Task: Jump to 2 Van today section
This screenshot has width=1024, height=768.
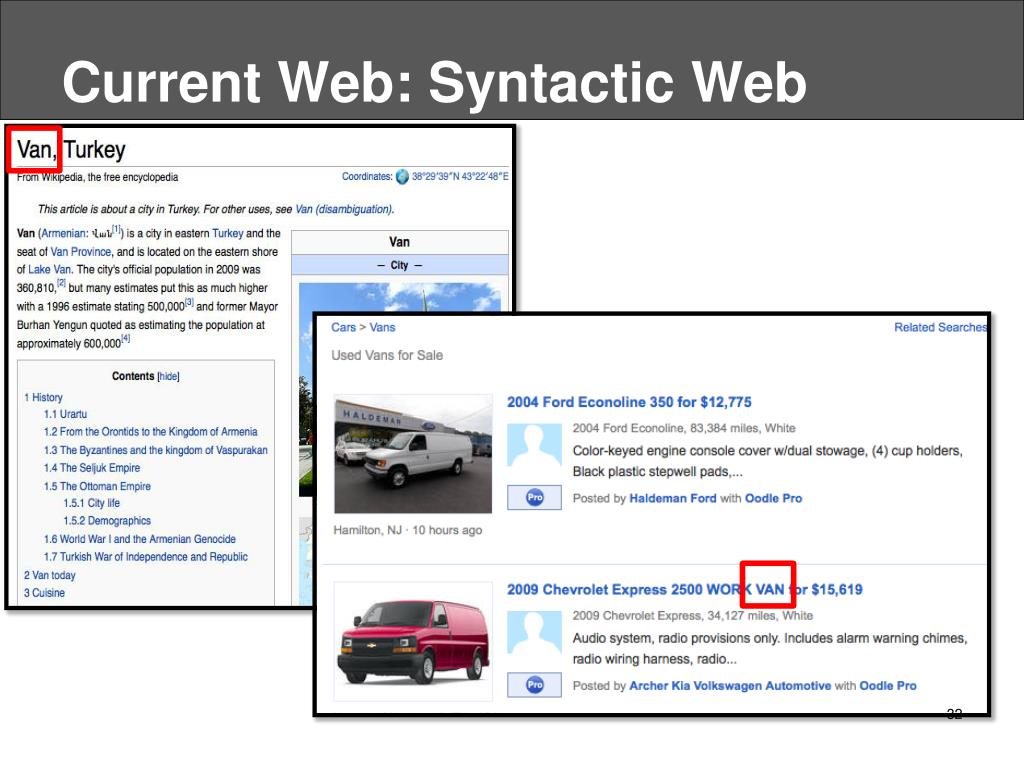Action: (x=50, y=575)
